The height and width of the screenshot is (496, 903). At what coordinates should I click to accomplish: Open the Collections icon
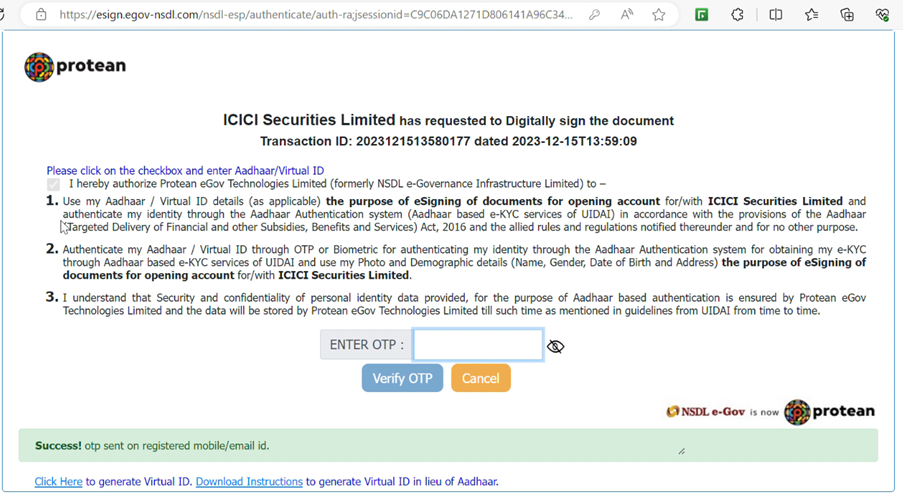click(x=847, y=15)
